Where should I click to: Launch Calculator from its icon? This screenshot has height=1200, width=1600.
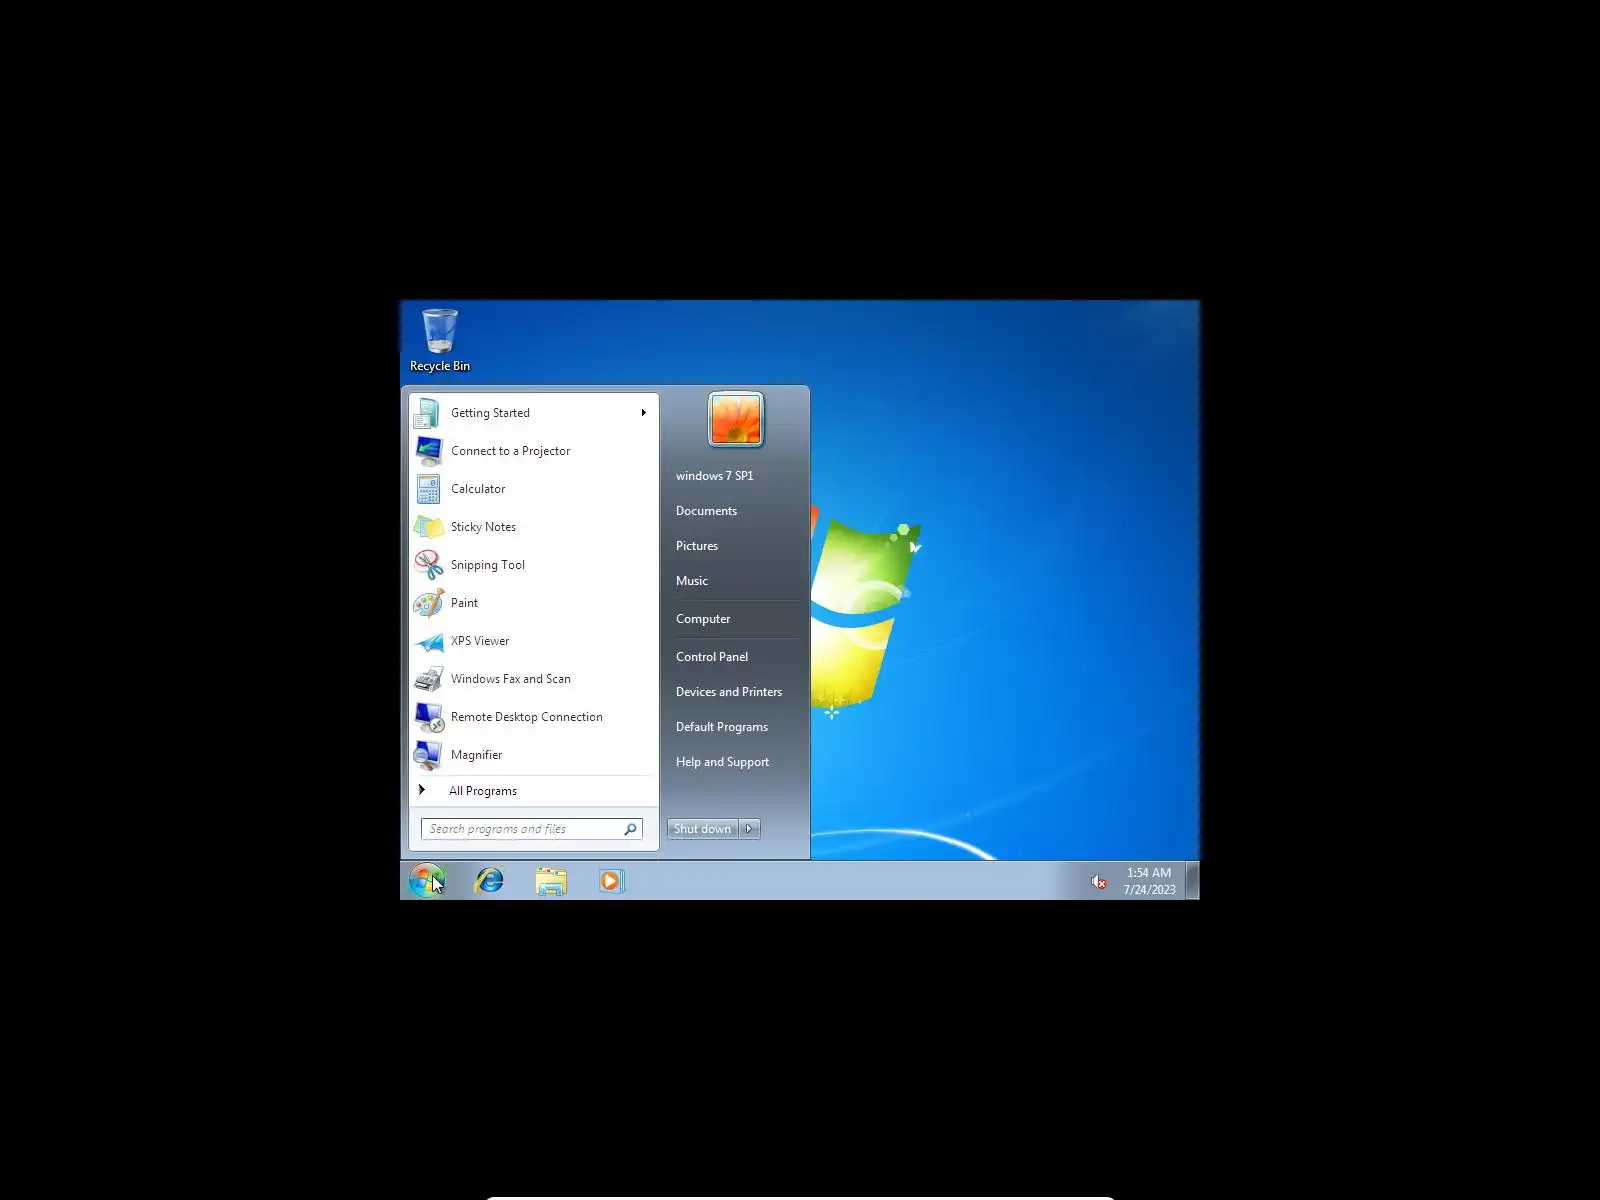pyautogui.click(x=428, y=489)
